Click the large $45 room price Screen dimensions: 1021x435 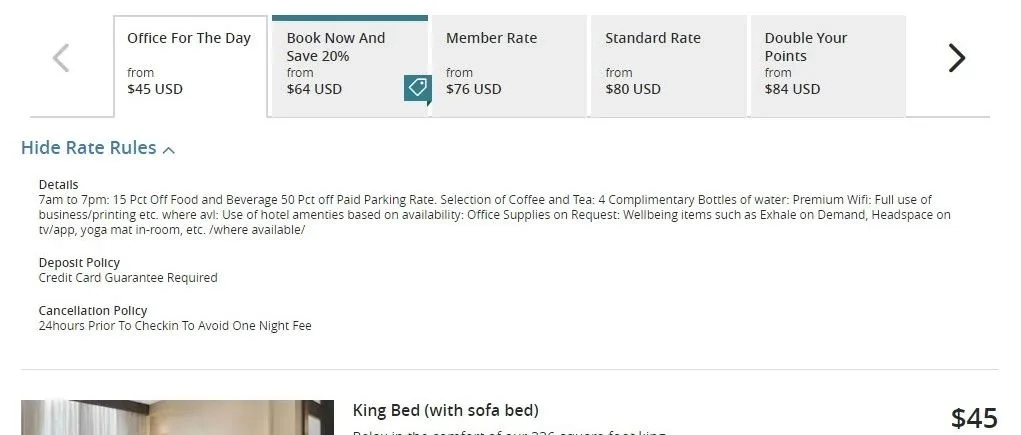973,418
